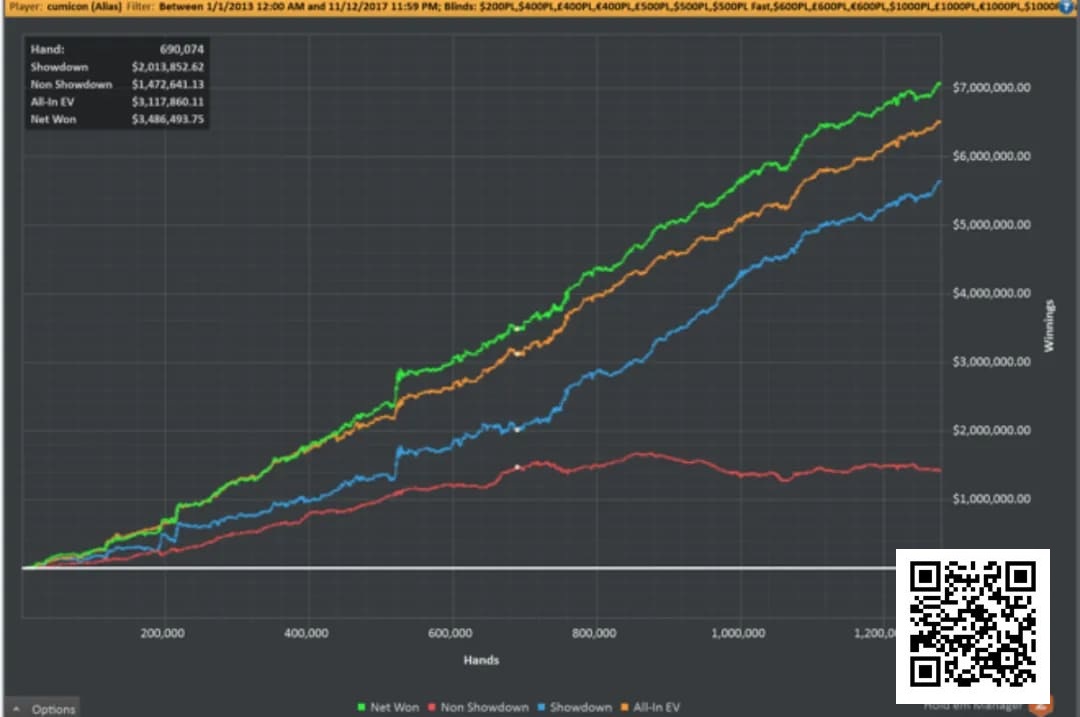Screen dimensions: 1080x717
Task: Click the blue Showdown legend marker
Action: 541,707
